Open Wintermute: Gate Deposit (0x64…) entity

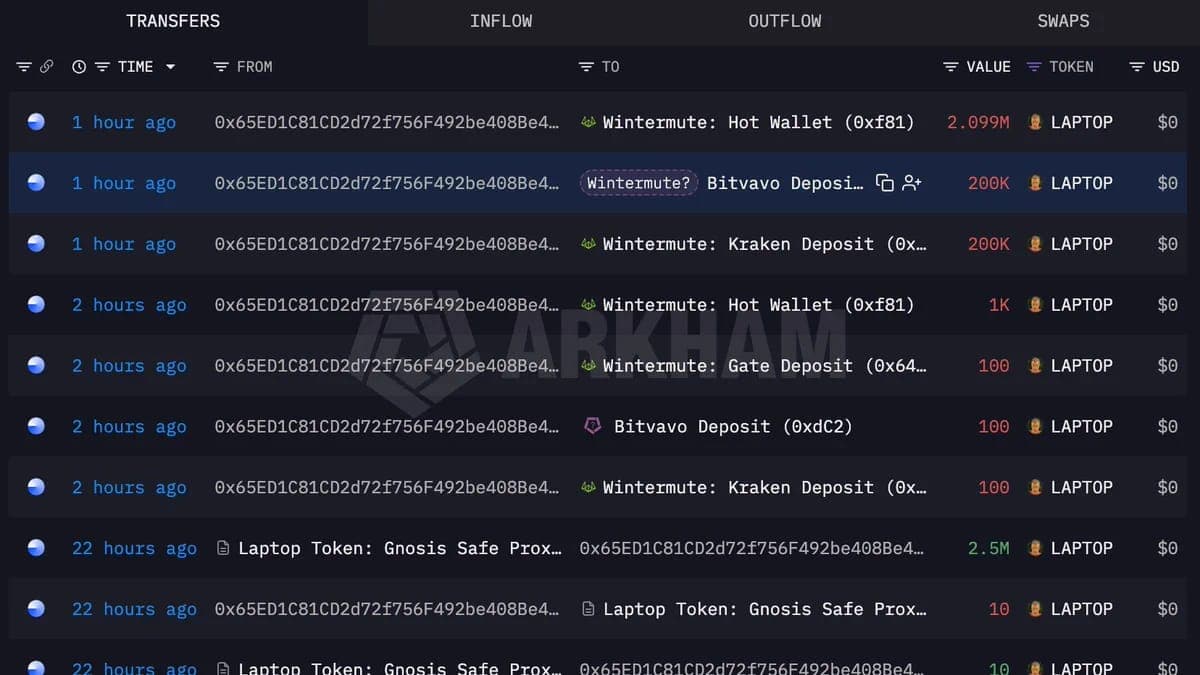coord(764,366)
